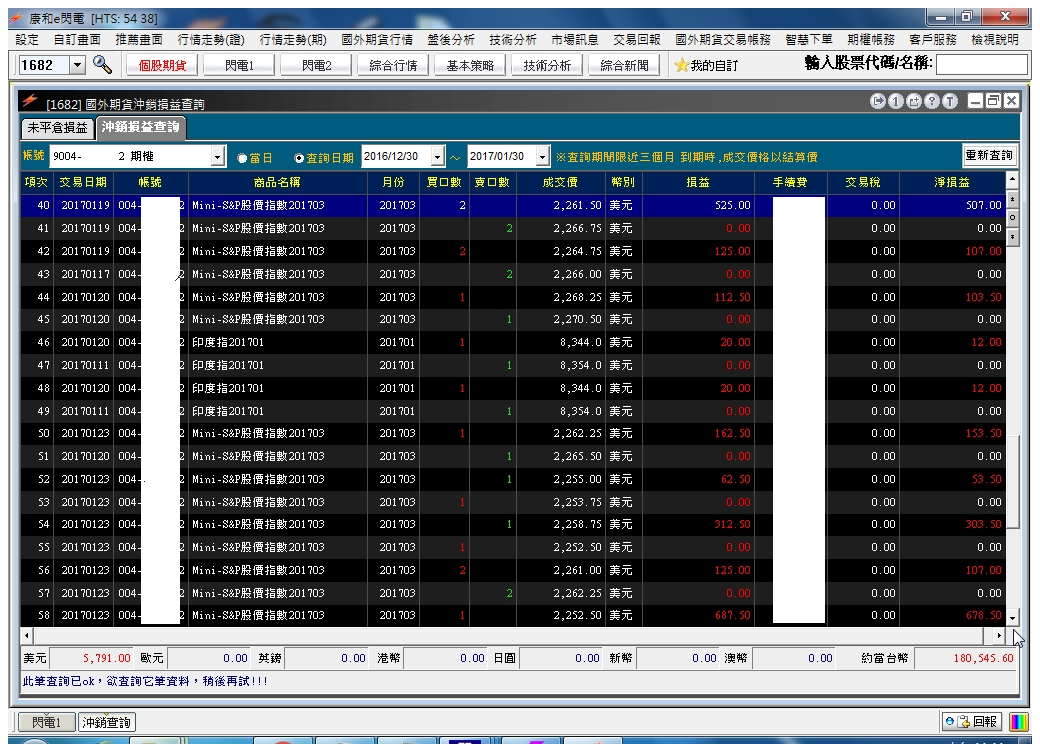The width and height of the screenshot is (1040, 744).
Task: Restore the inner 國外期貨沖銷損益查詢 panel
Action: pyautogui.click(x=993, y=101)
